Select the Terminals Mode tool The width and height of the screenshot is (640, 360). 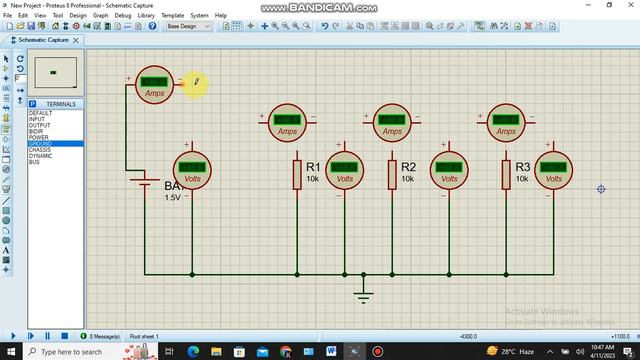(x=6, y=129)
